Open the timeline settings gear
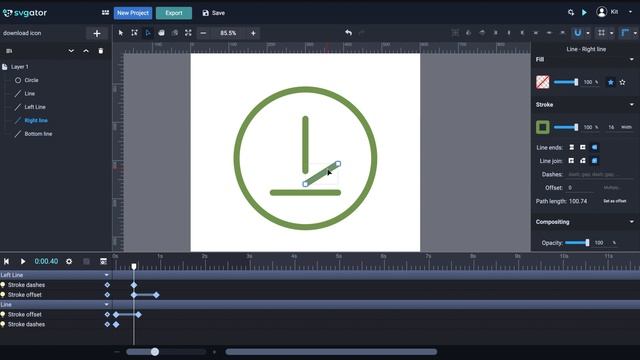This screenshot has width=640, height=360. 69,261
